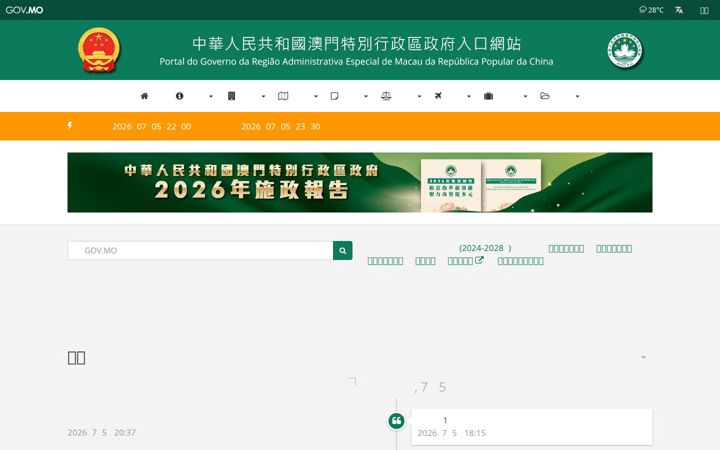Click the 2026 7 5 20:37 timestamp
The width and height of the screenshot is (720, 450).
tap(101, 433)
